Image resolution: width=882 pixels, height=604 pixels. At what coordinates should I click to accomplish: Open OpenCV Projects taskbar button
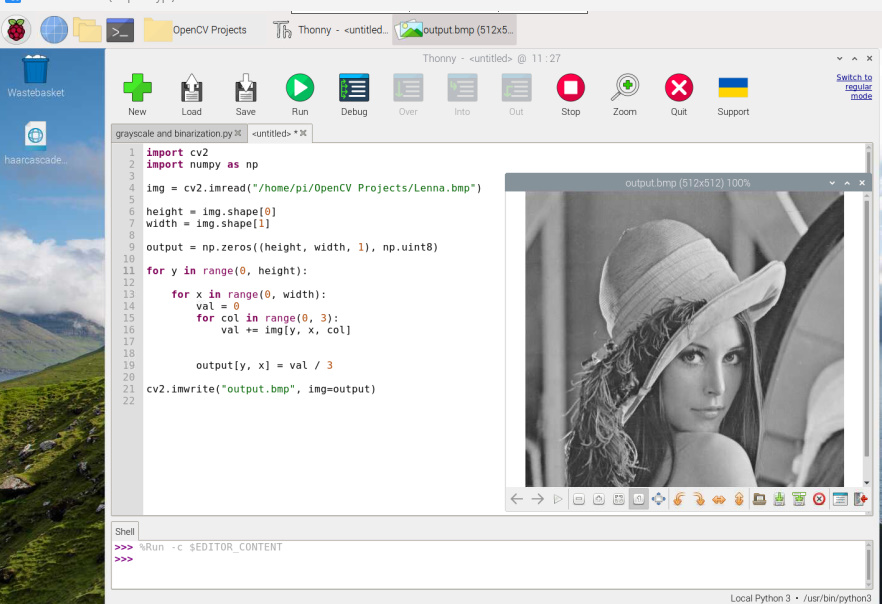click(195, 30)
